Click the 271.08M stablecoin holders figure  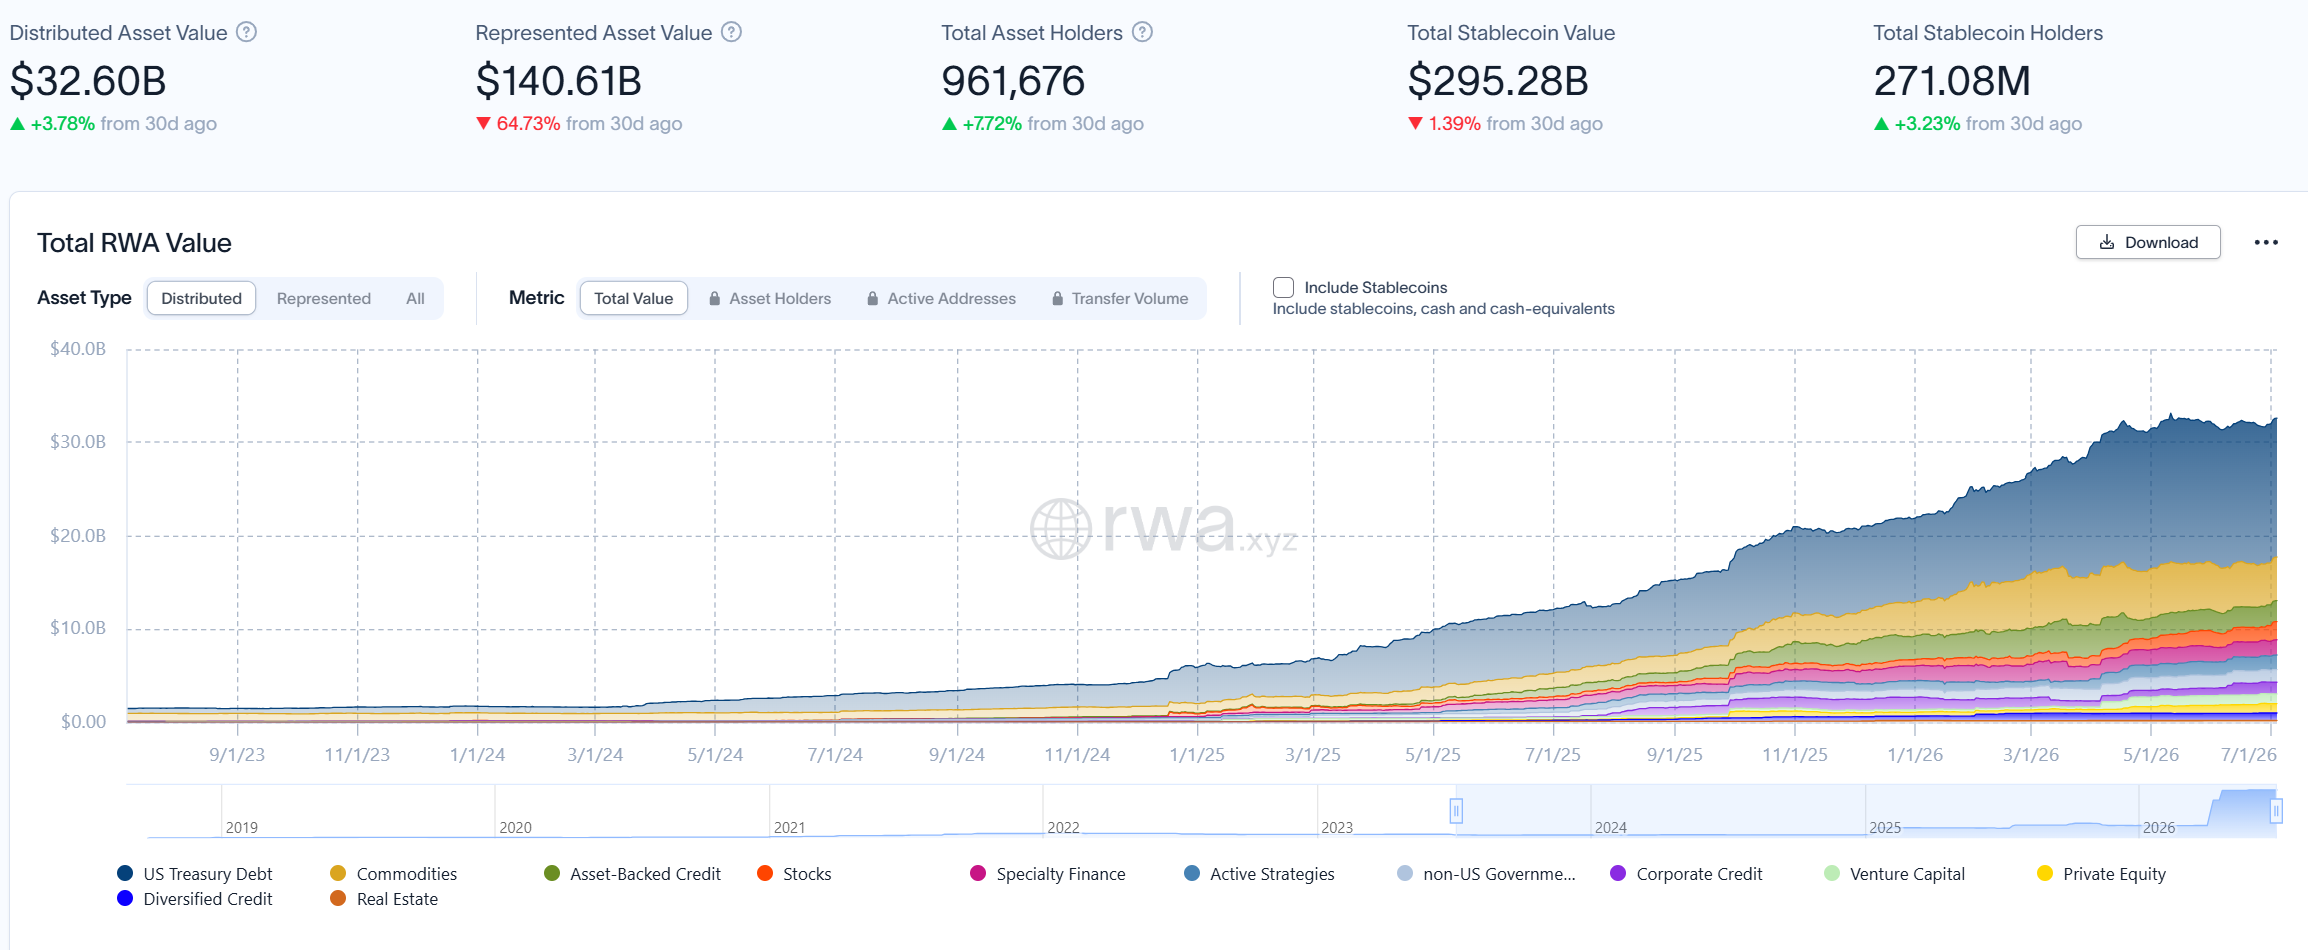1951,81
